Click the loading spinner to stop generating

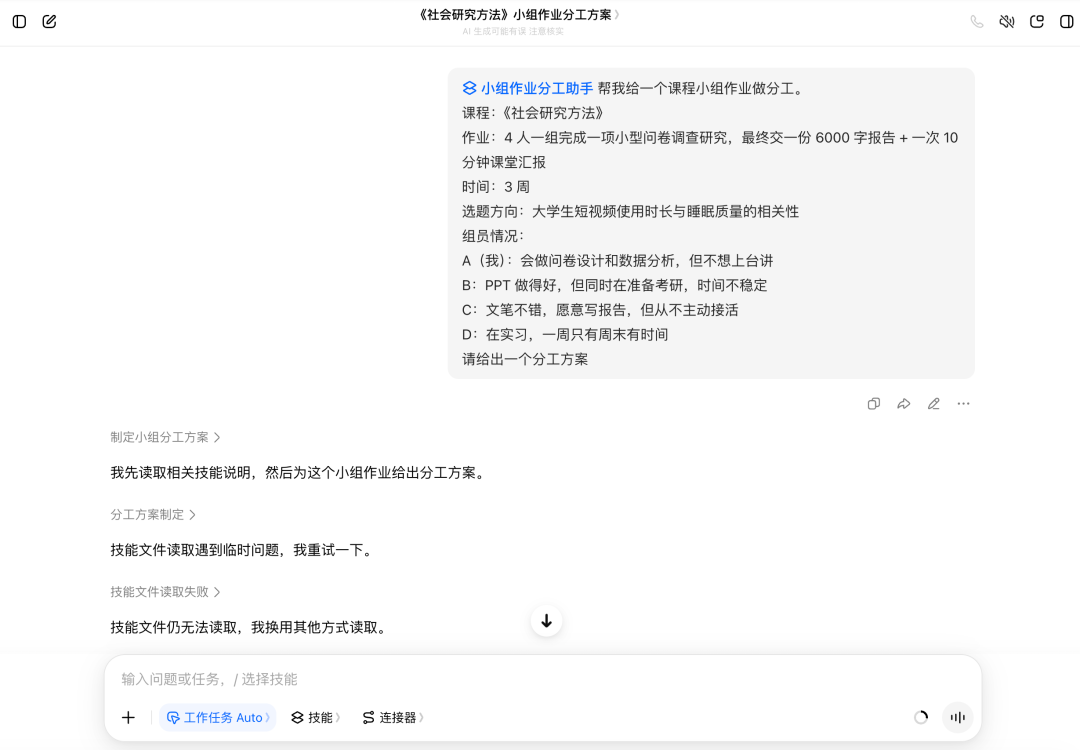(920, 718)
